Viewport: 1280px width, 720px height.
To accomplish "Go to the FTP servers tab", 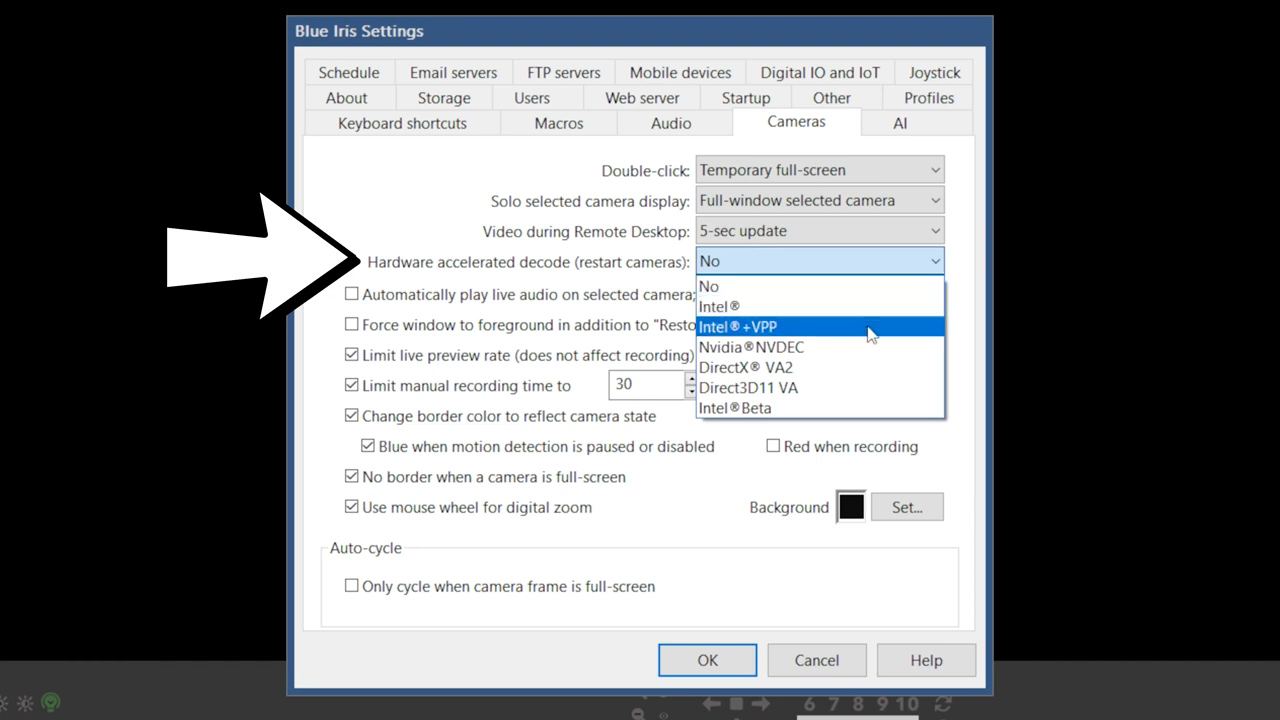I will coord(564,72).
